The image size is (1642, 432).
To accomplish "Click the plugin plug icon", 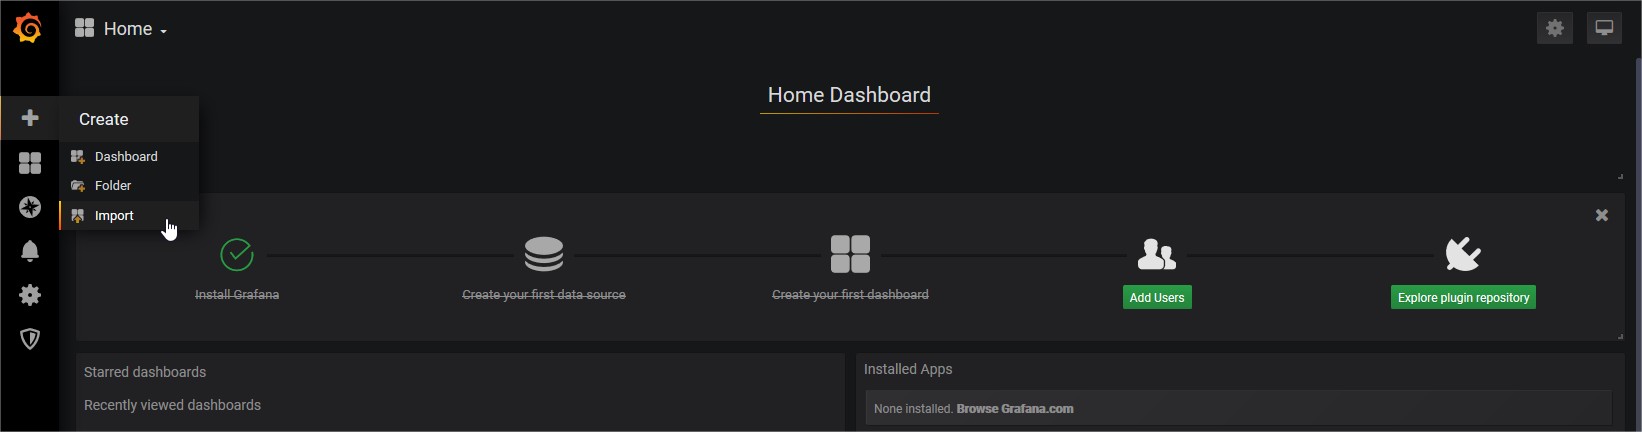I will [1463, 254].
